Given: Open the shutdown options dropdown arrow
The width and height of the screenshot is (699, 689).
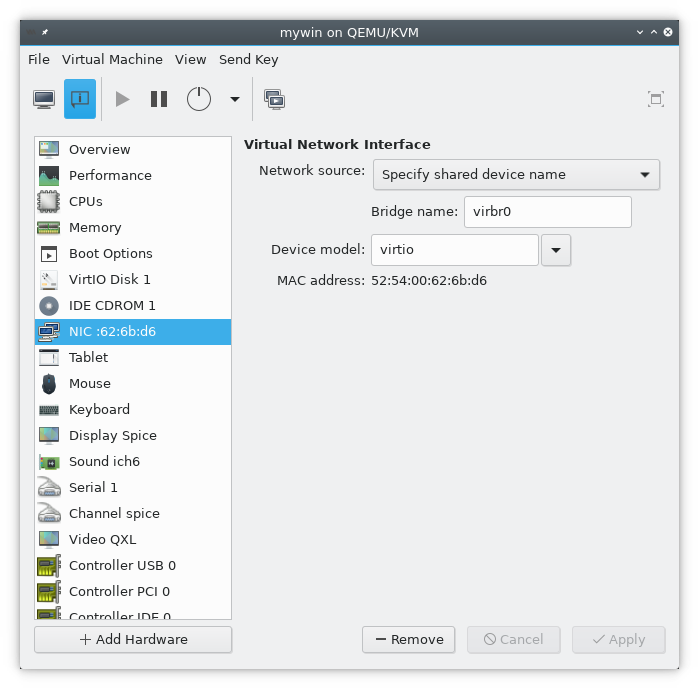Looking at the screenshot, I should pyautogui.click(x=235, y=99).
